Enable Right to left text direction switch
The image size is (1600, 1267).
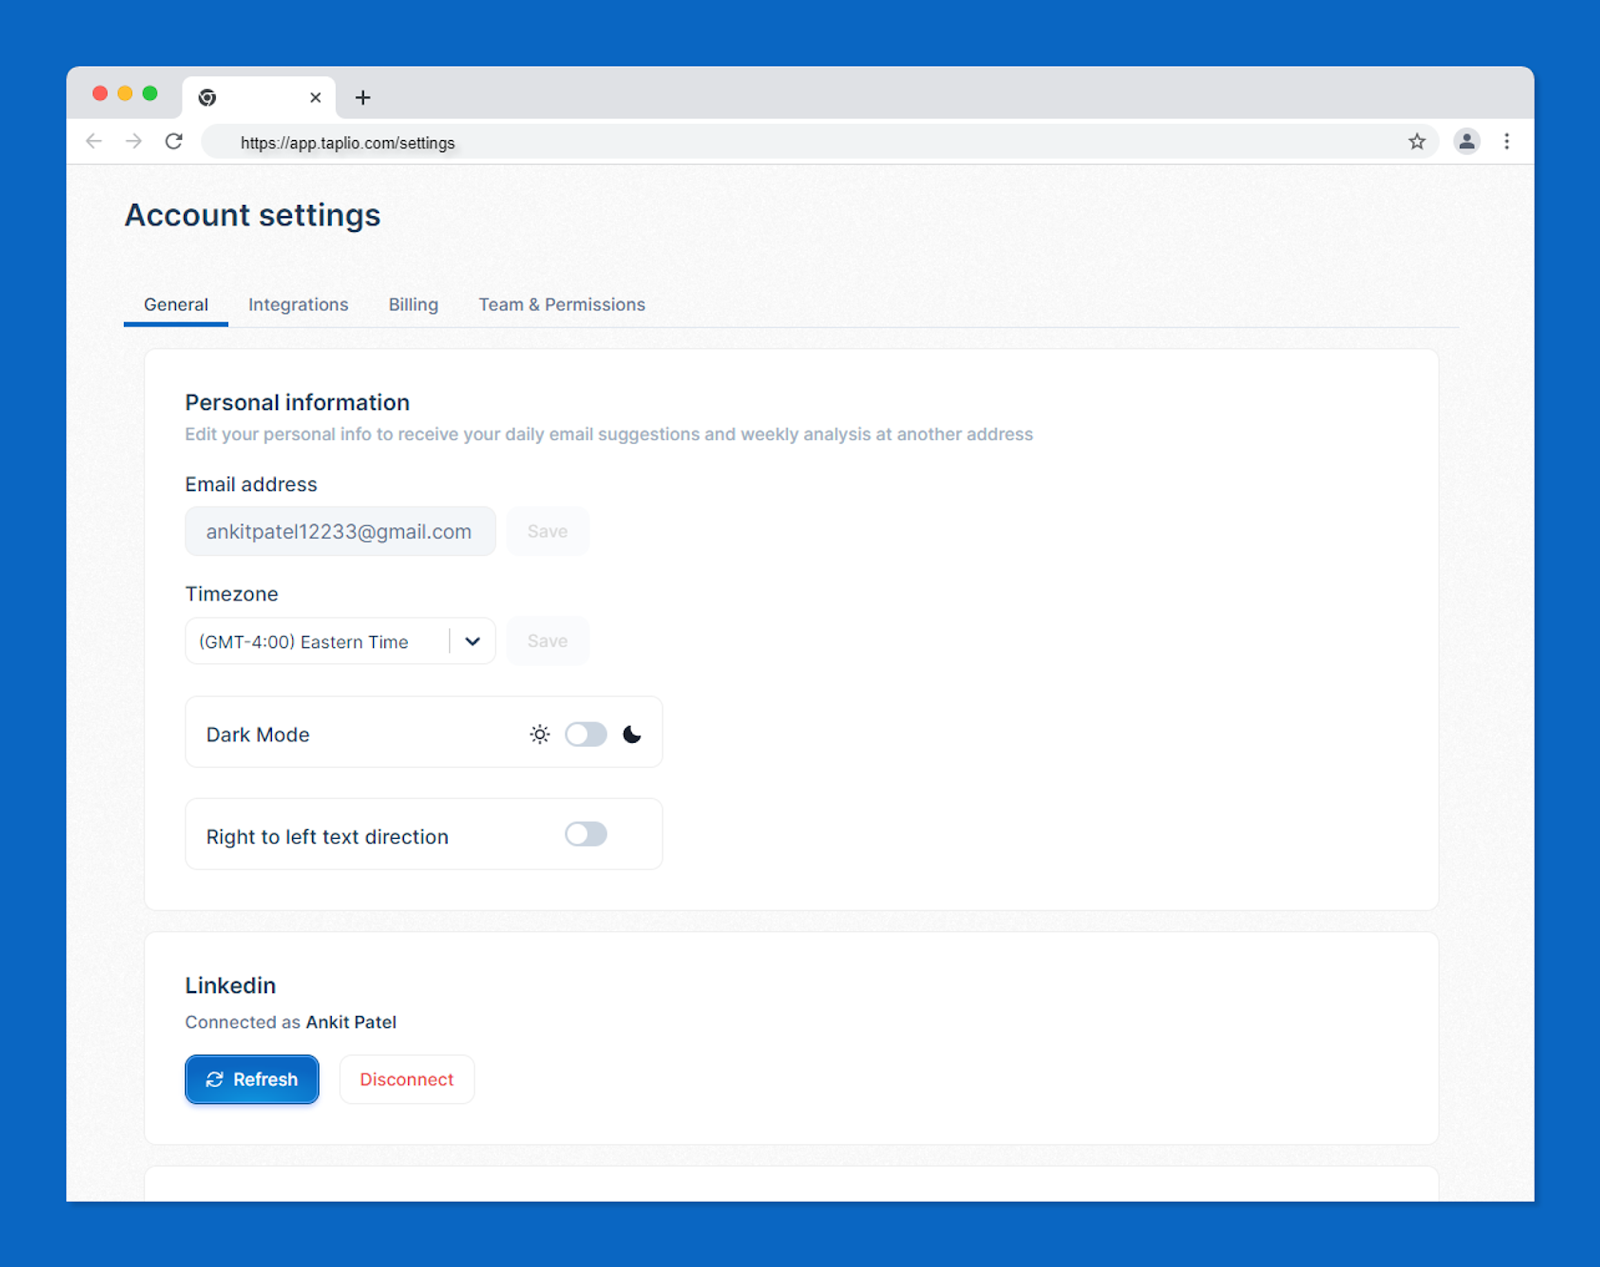point(586,834)
